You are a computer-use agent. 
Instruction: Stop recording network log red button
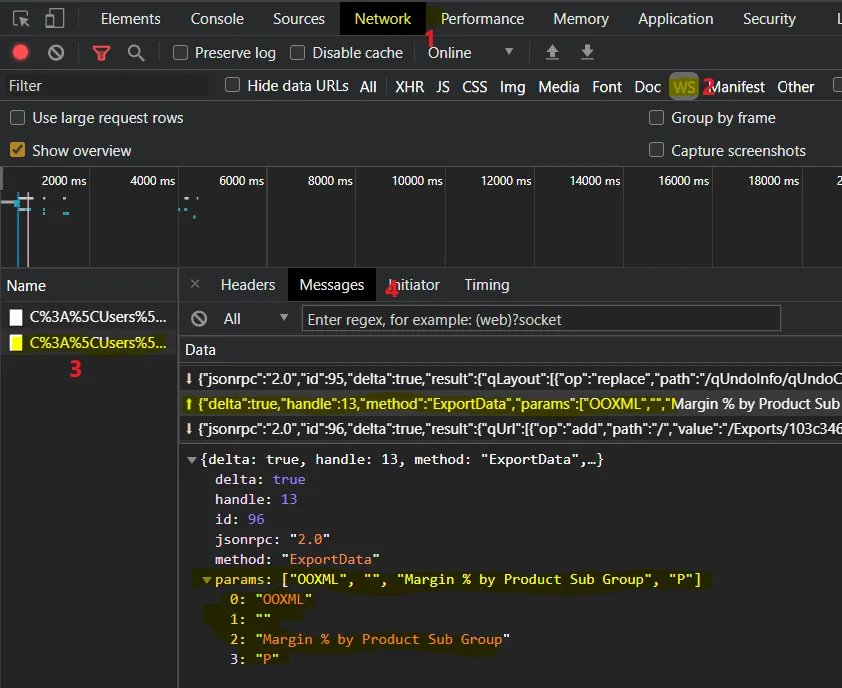(21, 53)
